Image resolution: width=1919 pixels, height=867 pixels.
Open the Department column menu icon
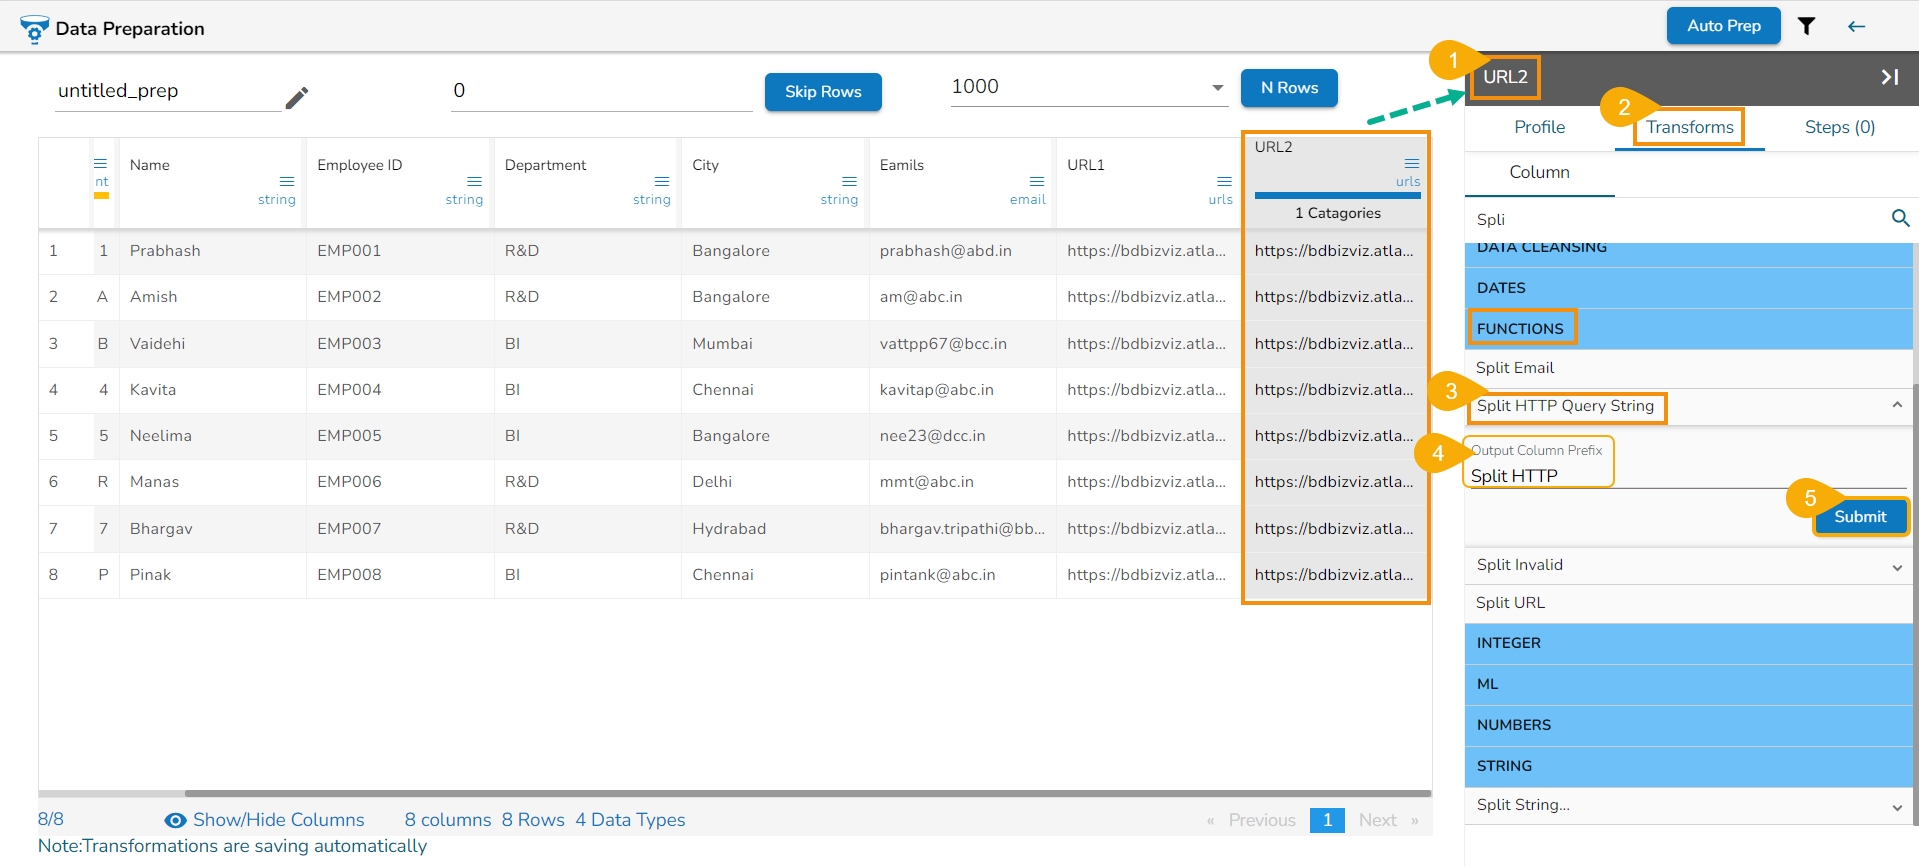click(x=661, y=181)
